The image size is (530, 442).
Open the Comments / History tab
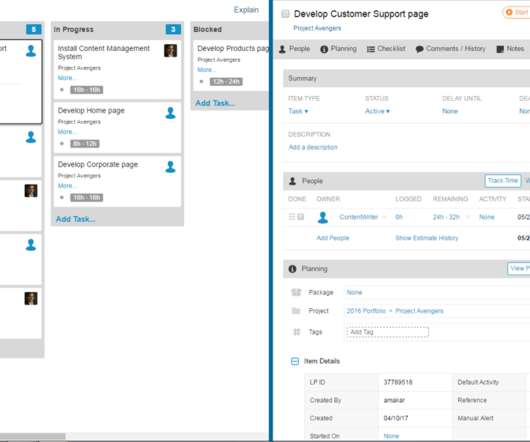451,49
